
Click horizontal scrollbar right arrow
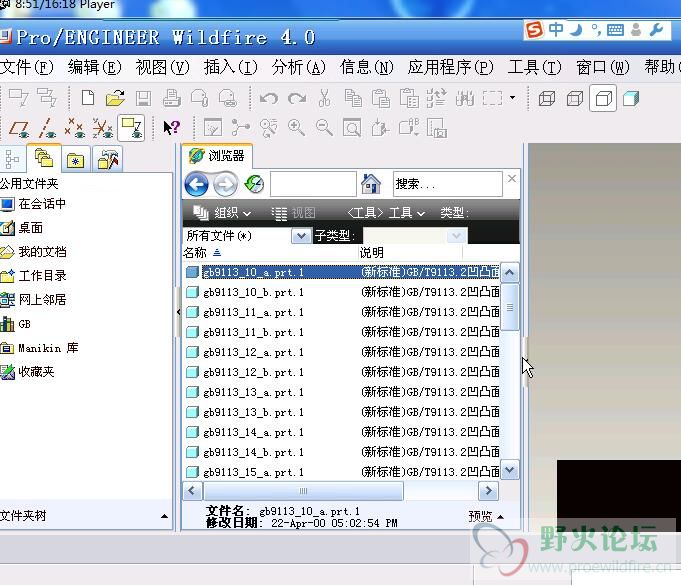click(489, 491)
